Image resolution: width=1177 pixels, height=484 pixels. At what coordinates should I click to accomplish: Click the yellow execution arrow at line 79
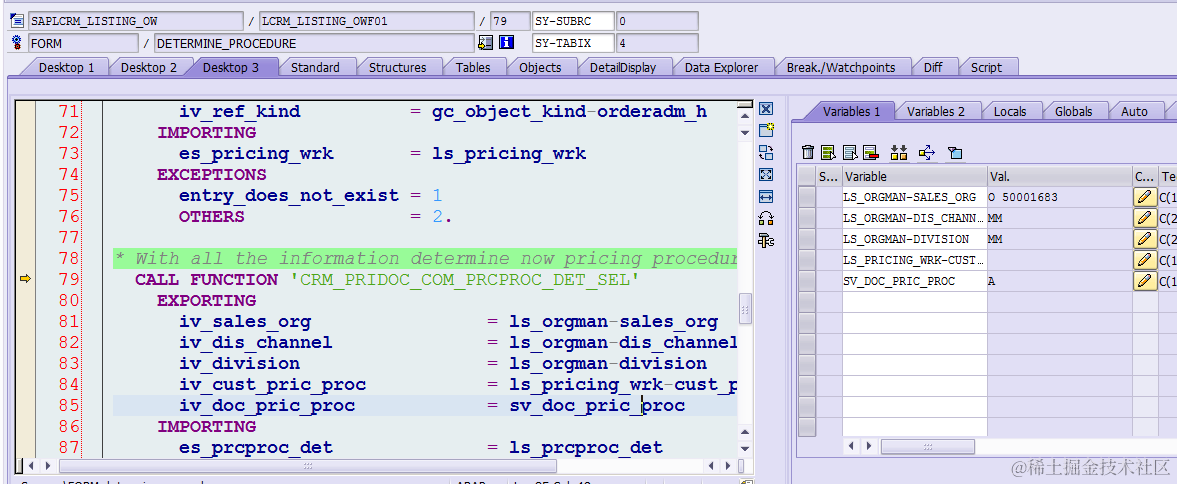click(x=25, y=279)
